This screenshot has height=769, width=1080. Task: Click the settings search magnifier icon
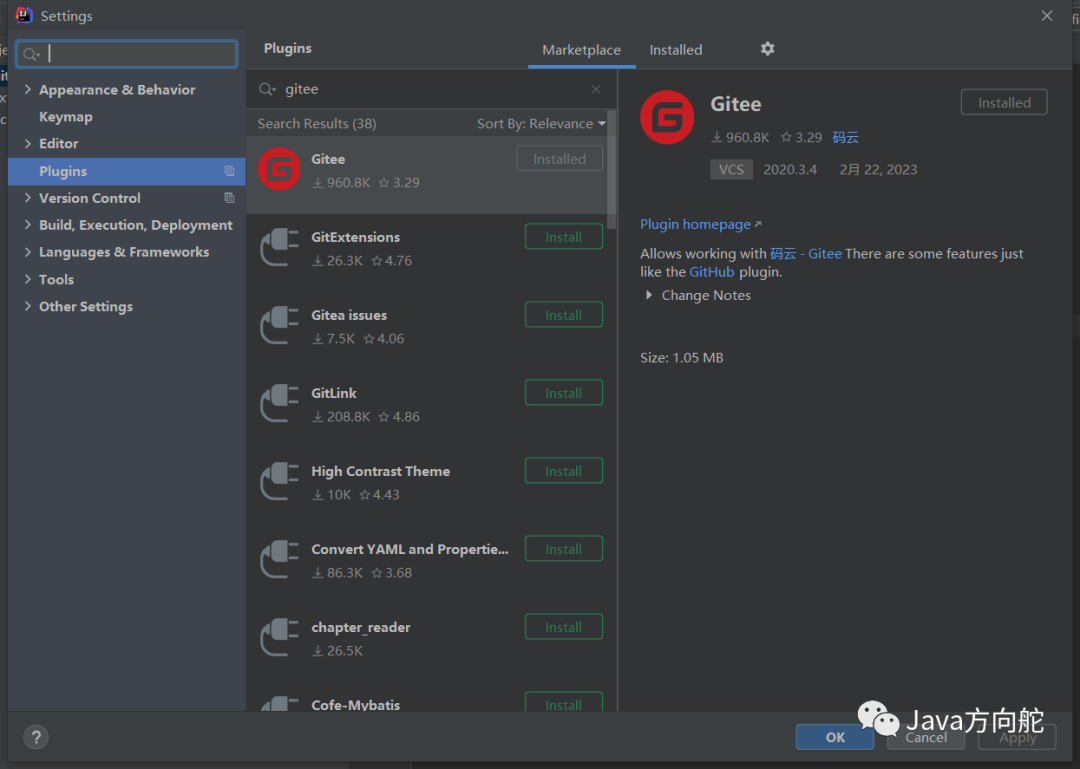click(x=31, y=54)
